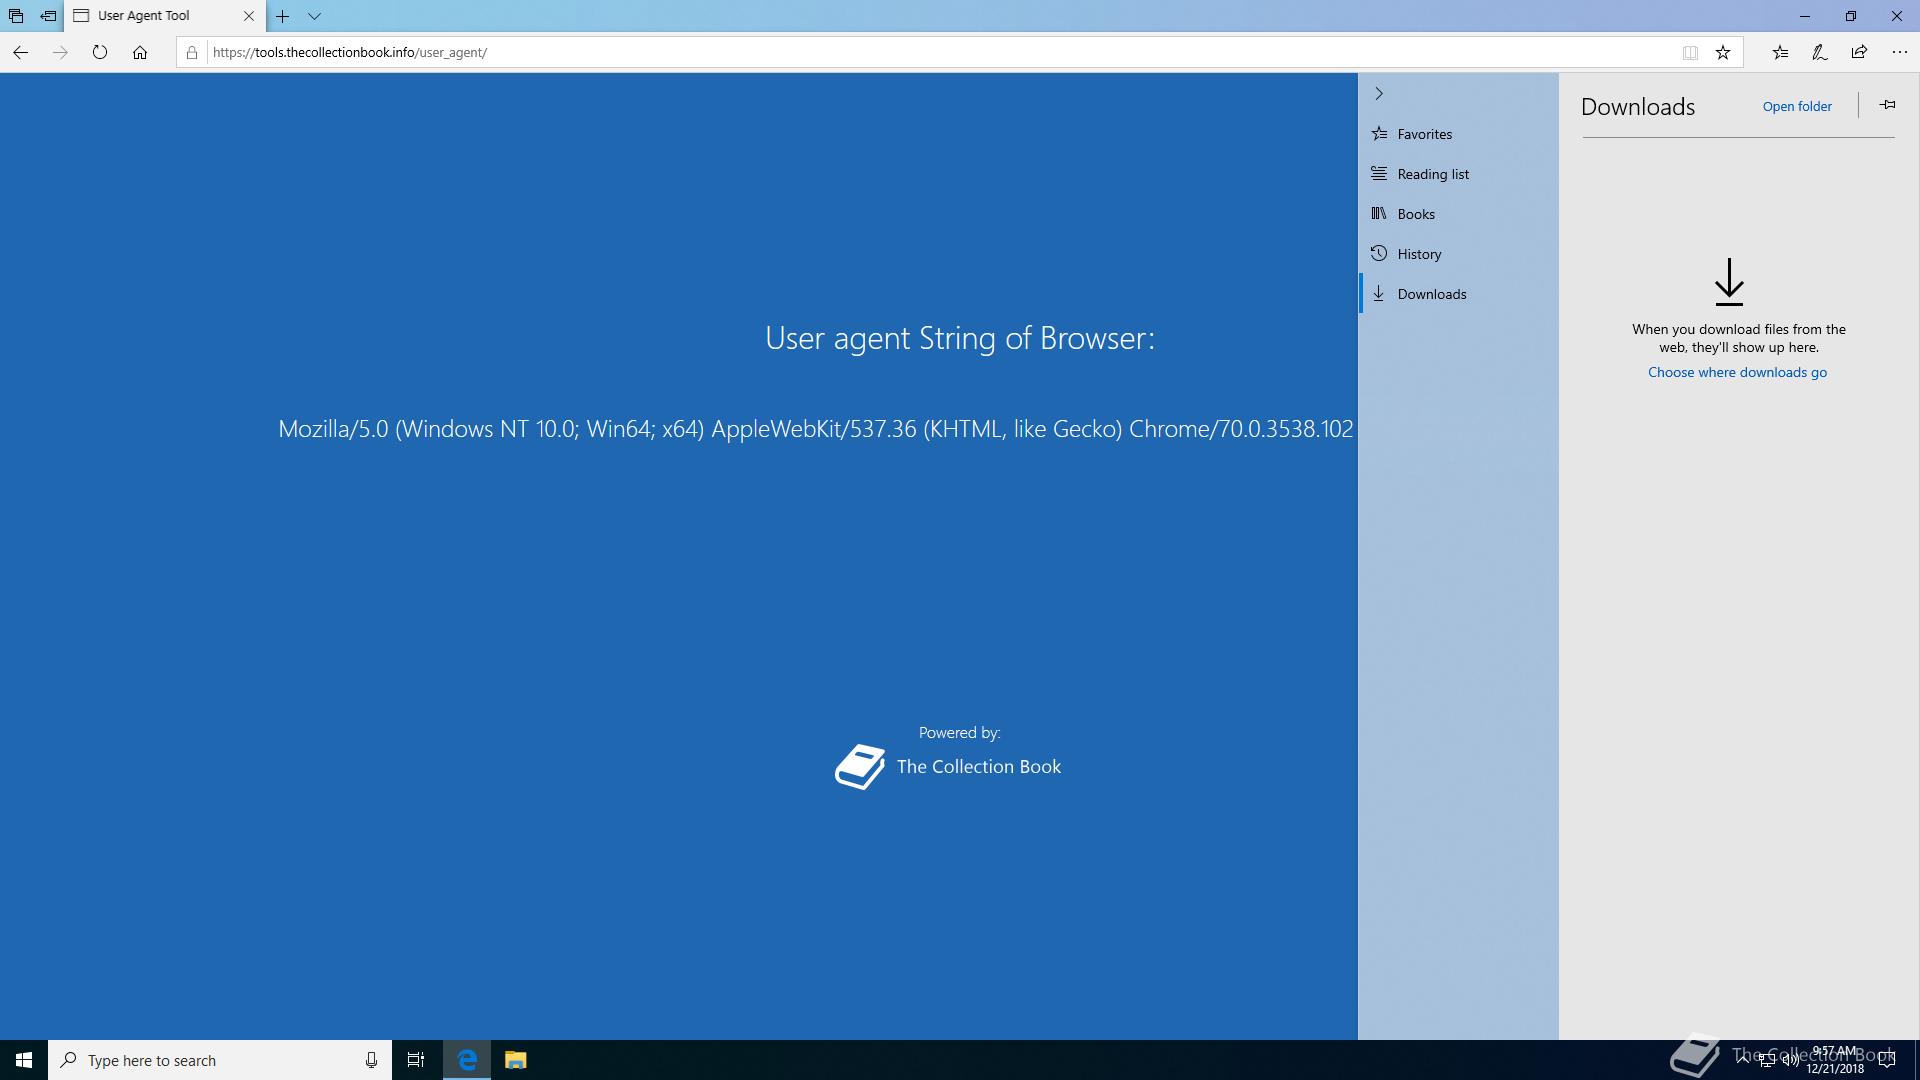Click the Add notes pen icon
The width and height of the screenshot is (1920, 1080).
1819,52
